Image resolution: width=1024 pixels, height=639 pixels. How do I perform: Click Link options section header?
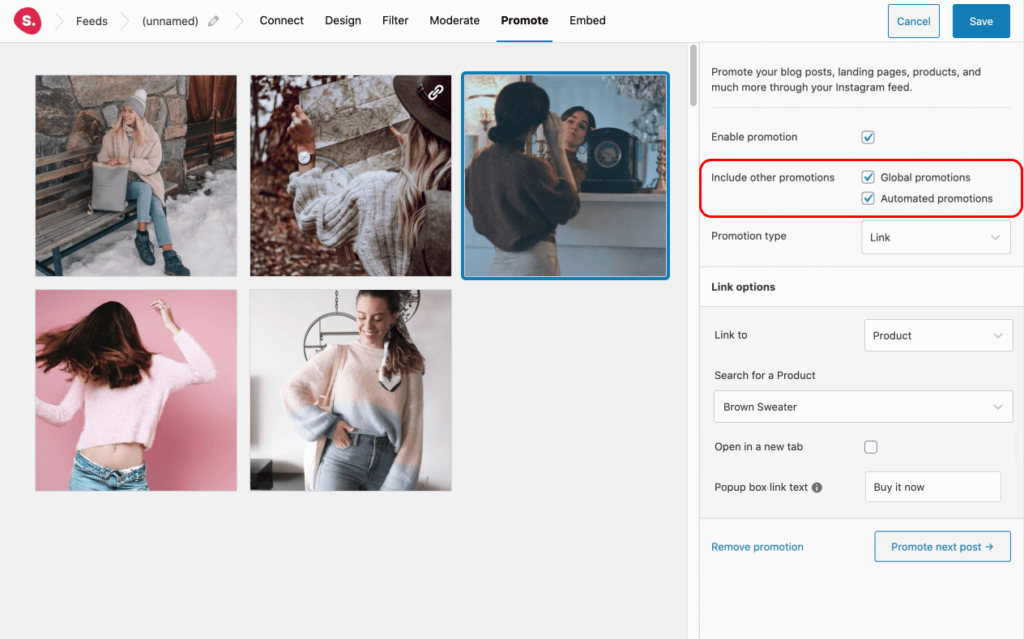click(743, 287)
